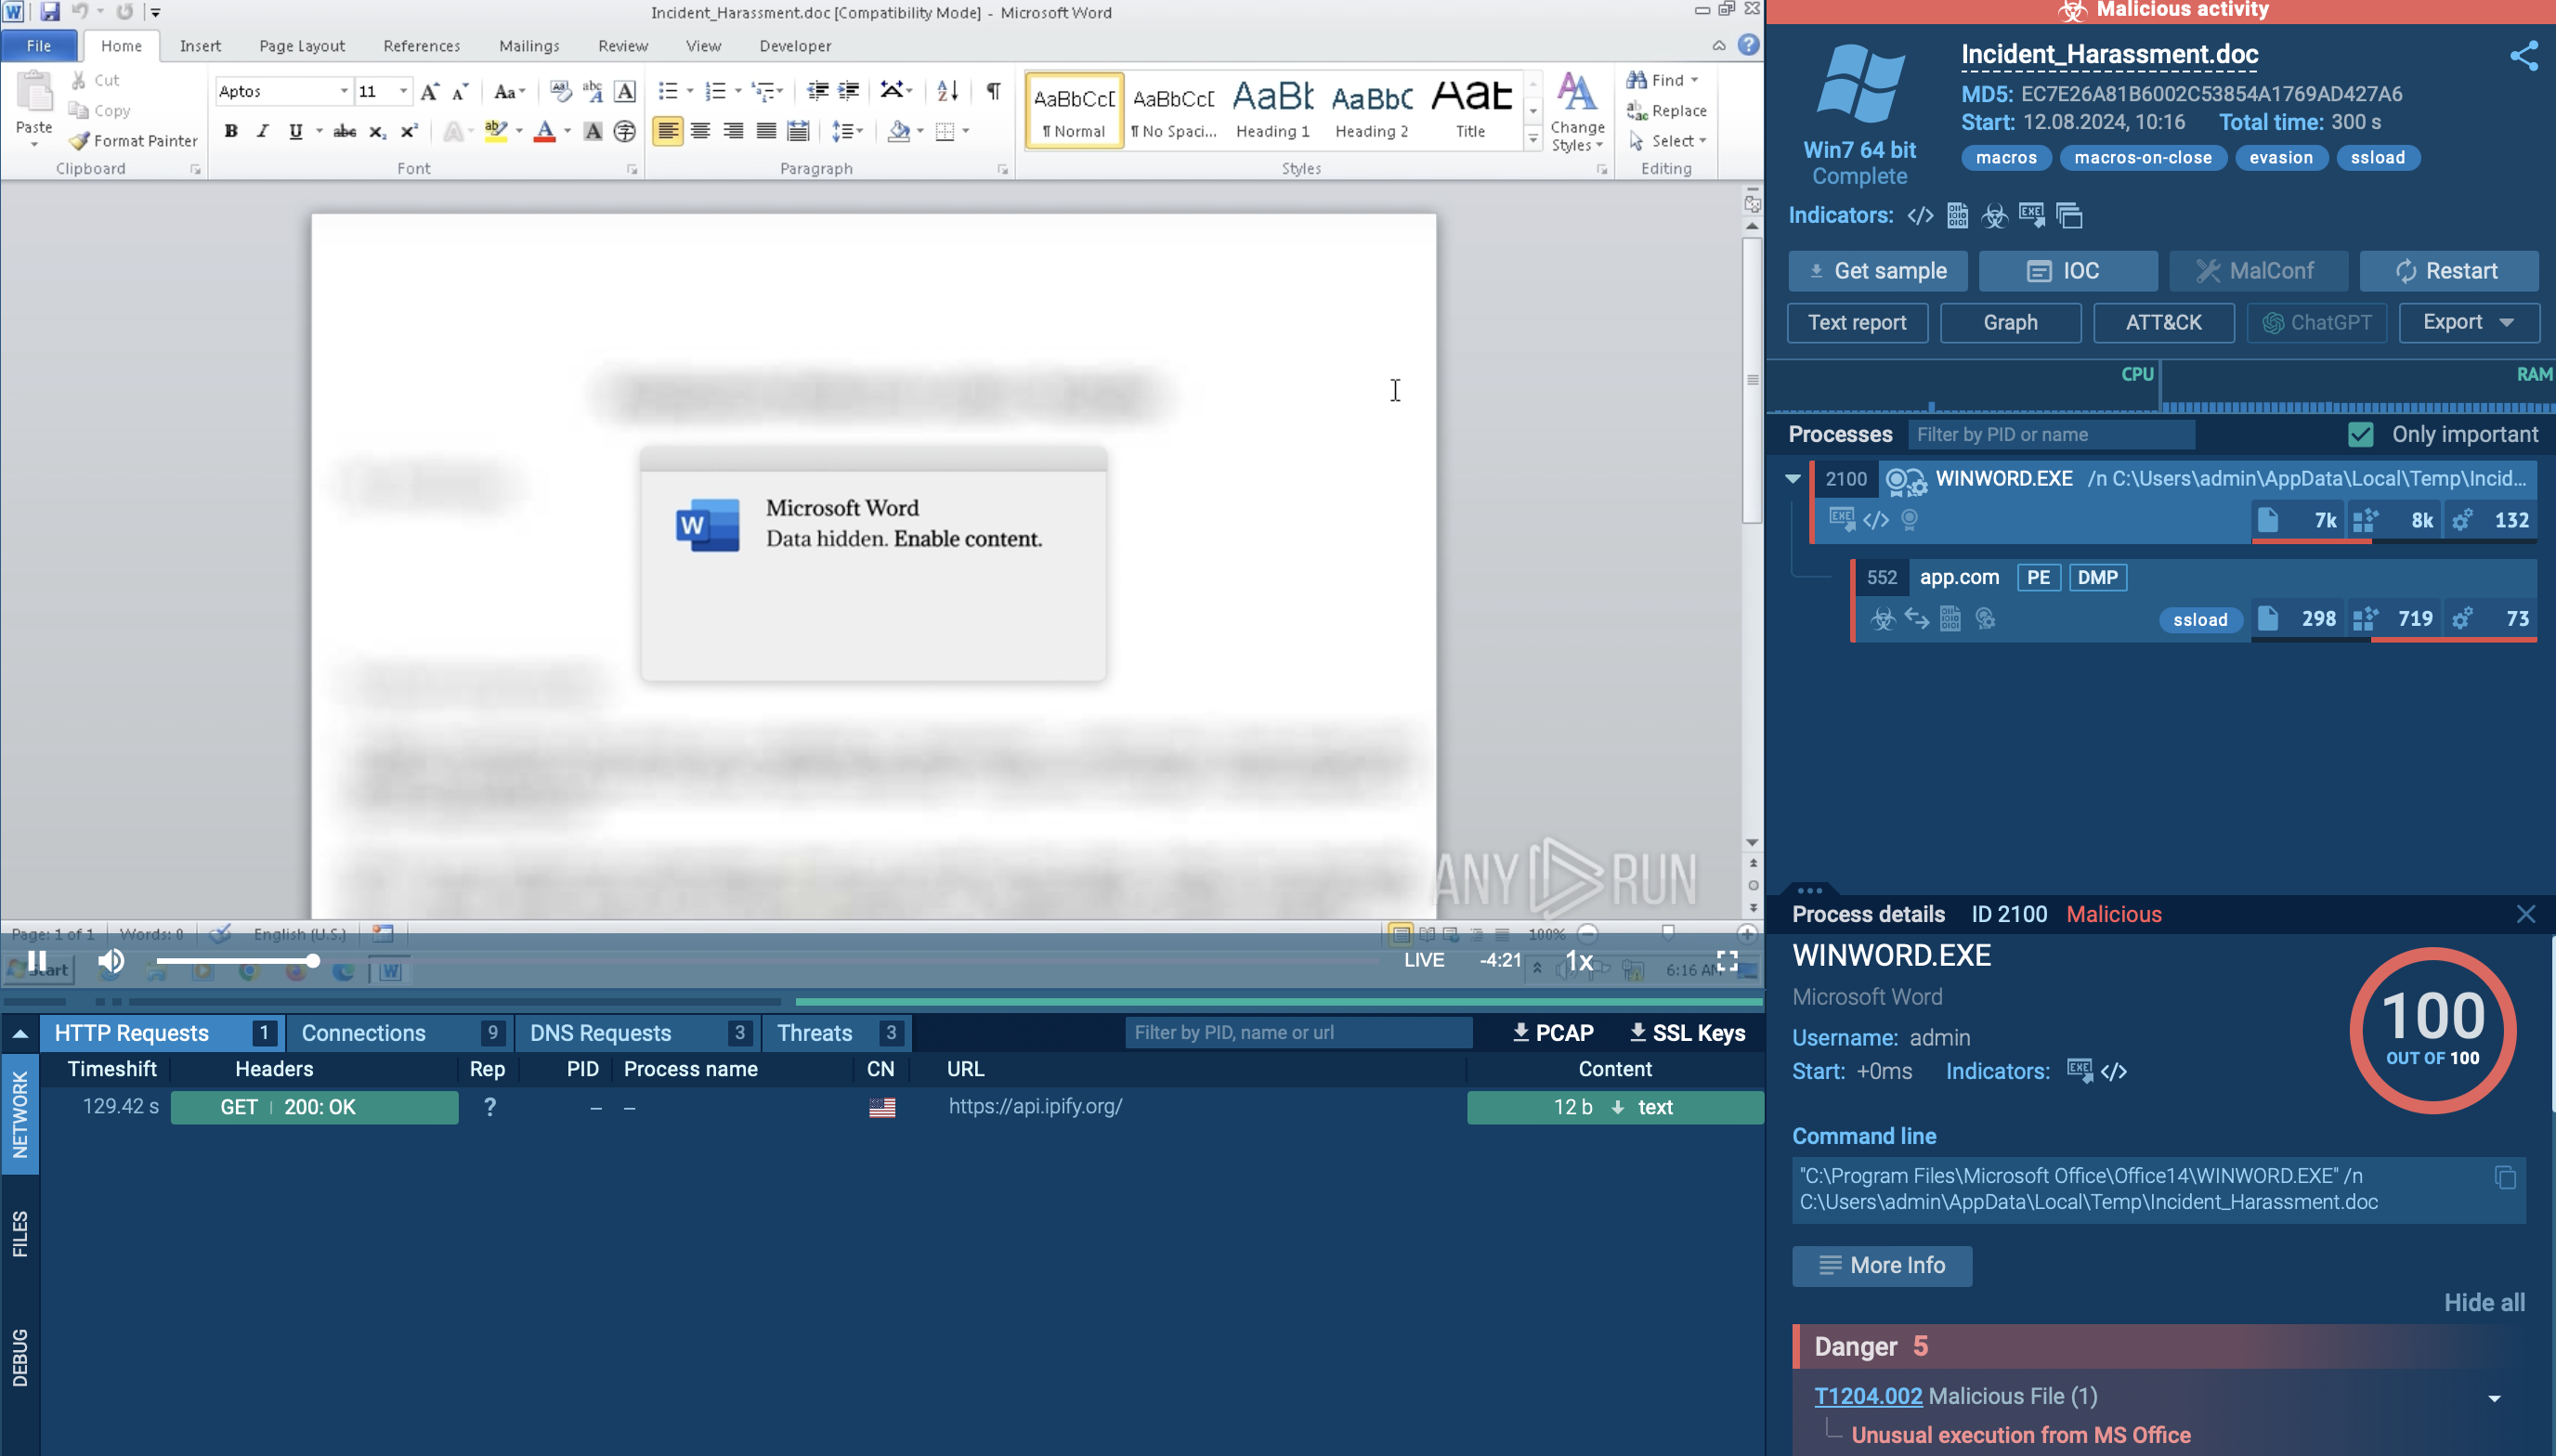The image size is (2556, 1456).
Task: Toggle the Only important checkbox
Action: (2360, 435)
